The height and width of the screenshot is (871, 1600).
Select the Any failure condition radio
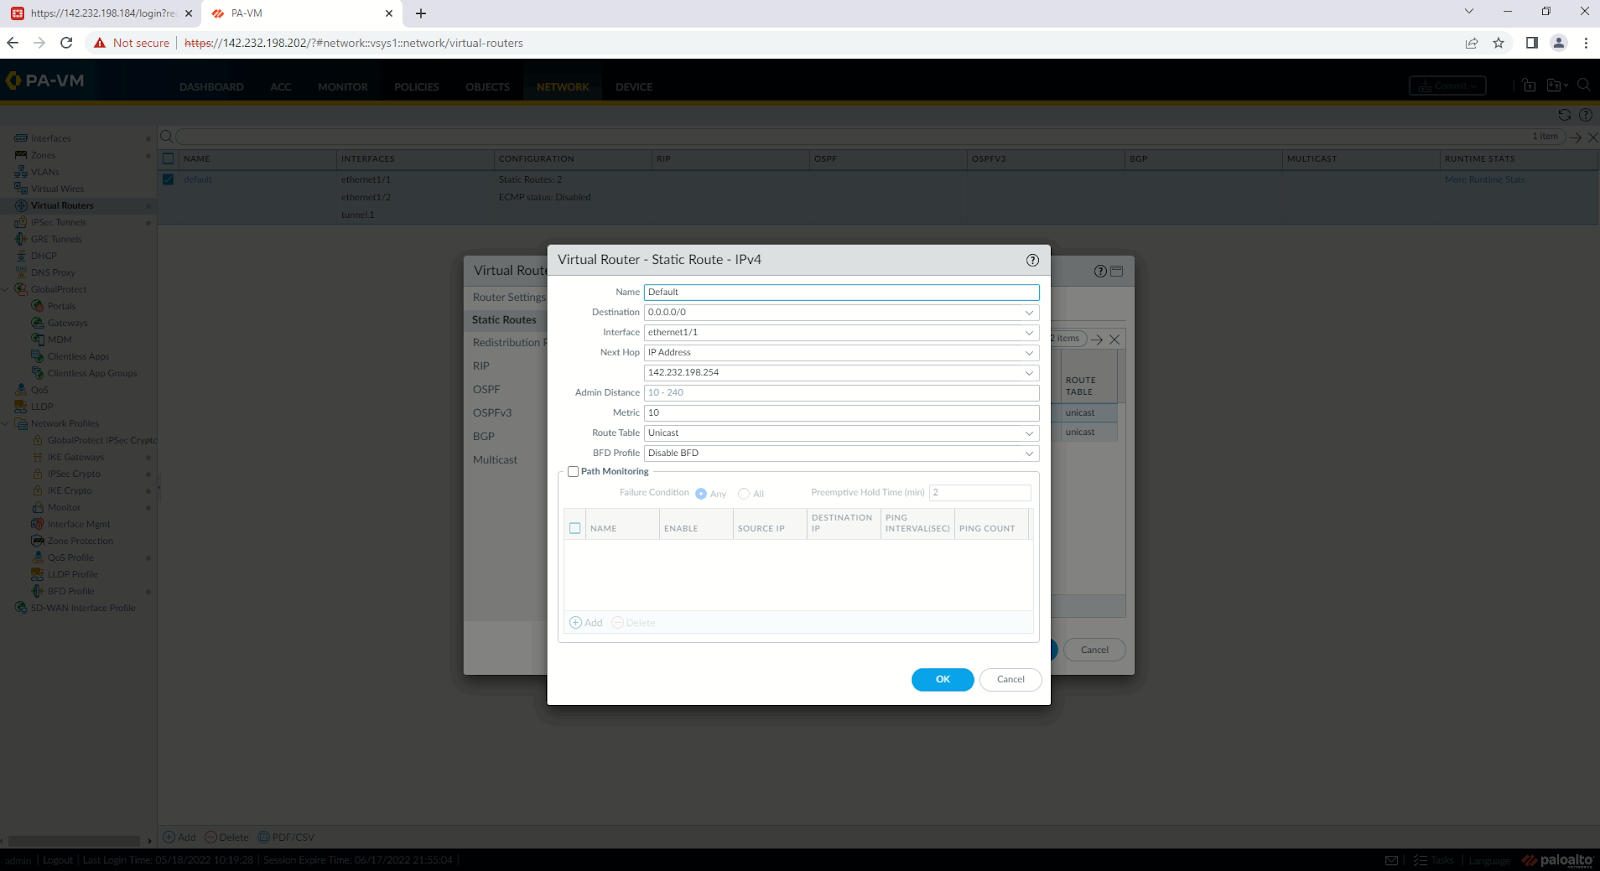(701, 494)
